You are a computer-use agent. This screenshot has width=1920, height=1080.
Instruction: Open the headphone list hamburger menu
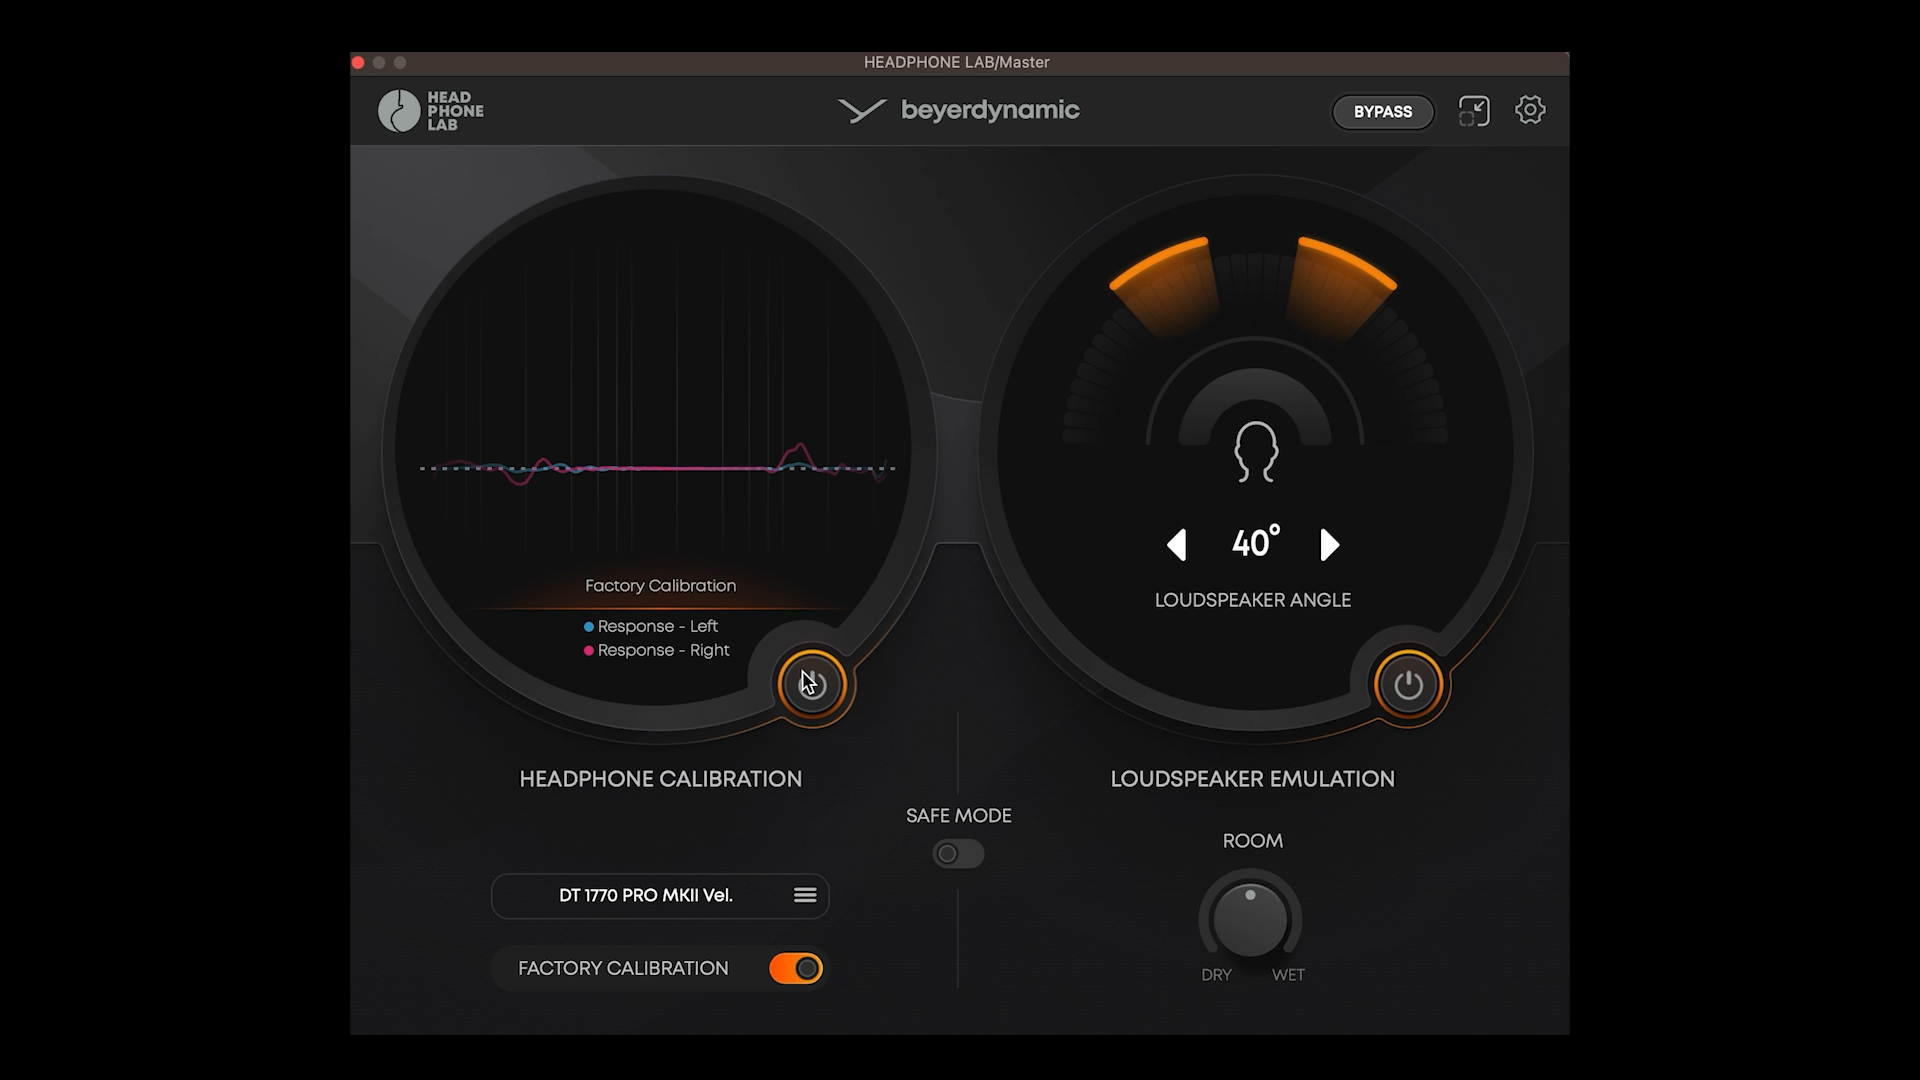click(x=805, y=896)
